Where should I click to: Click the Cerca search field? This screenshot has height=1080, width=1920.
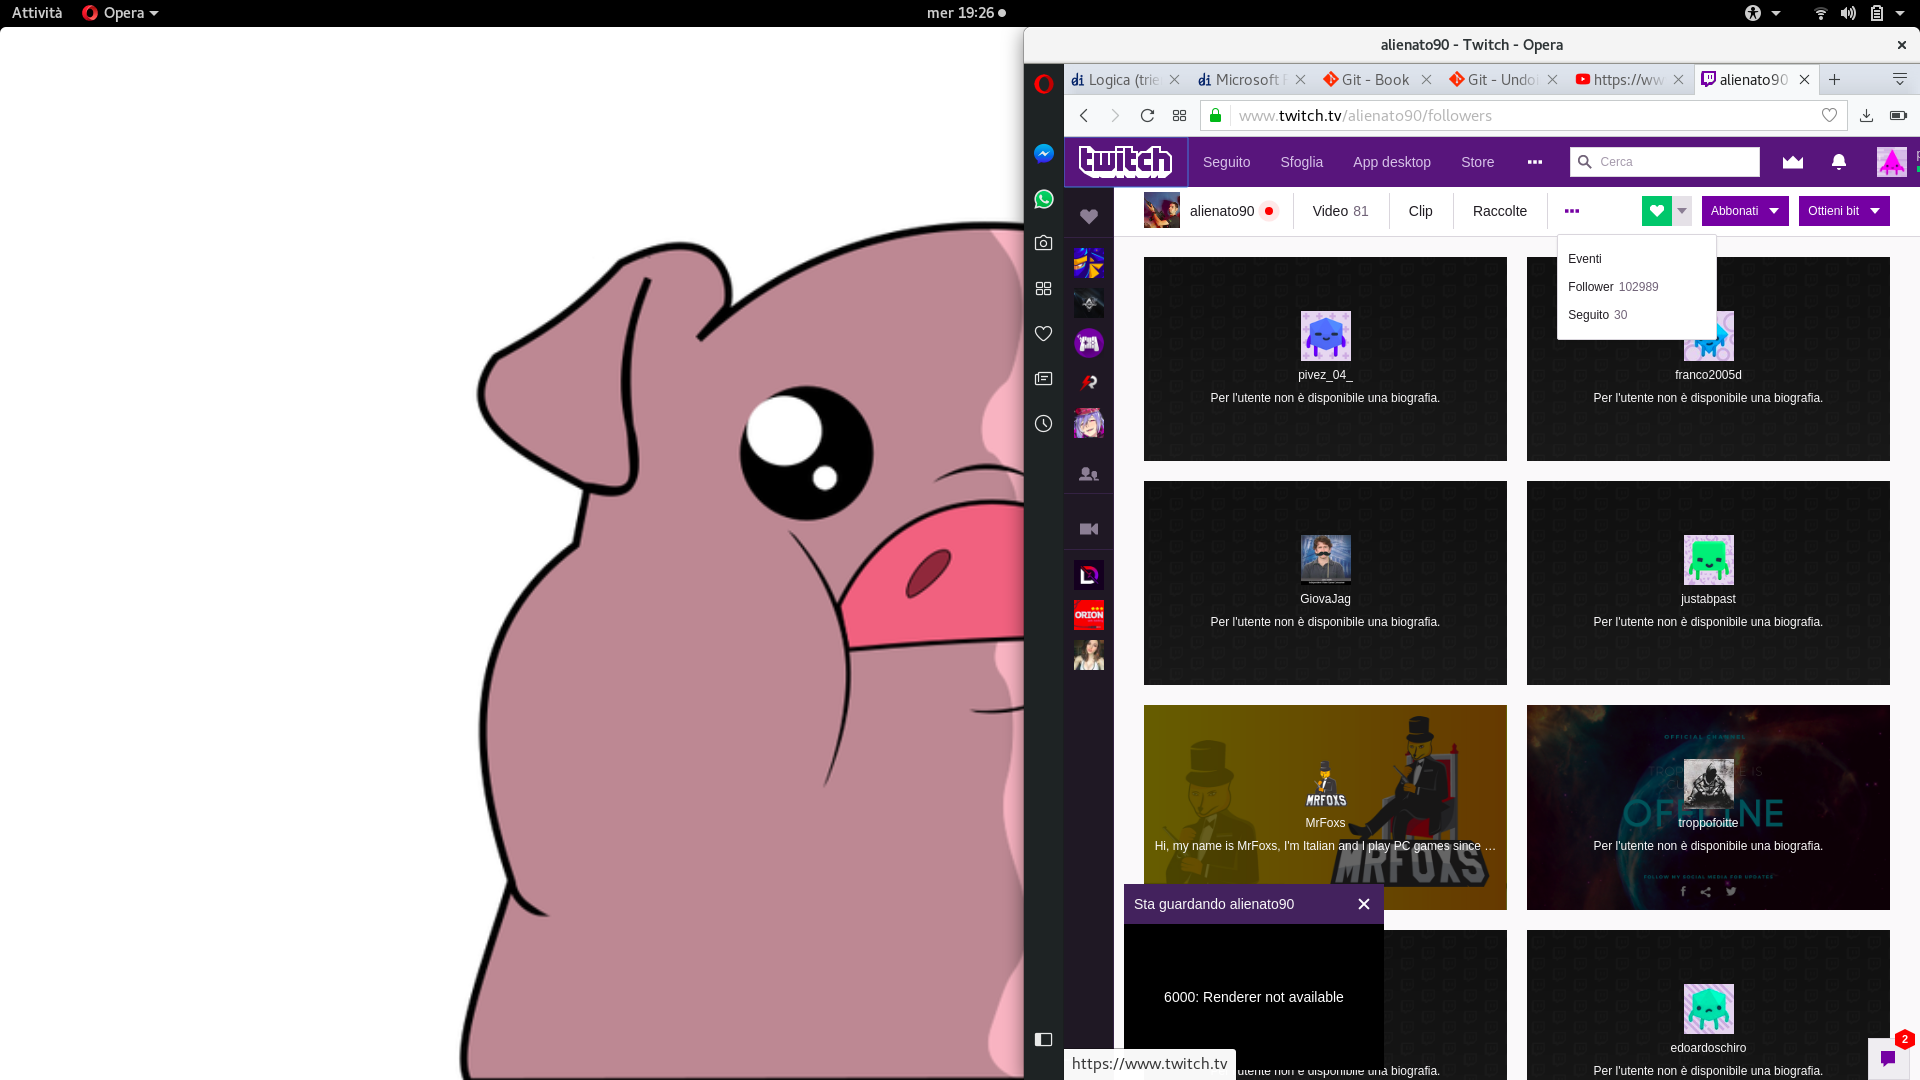coord(1665,162)
